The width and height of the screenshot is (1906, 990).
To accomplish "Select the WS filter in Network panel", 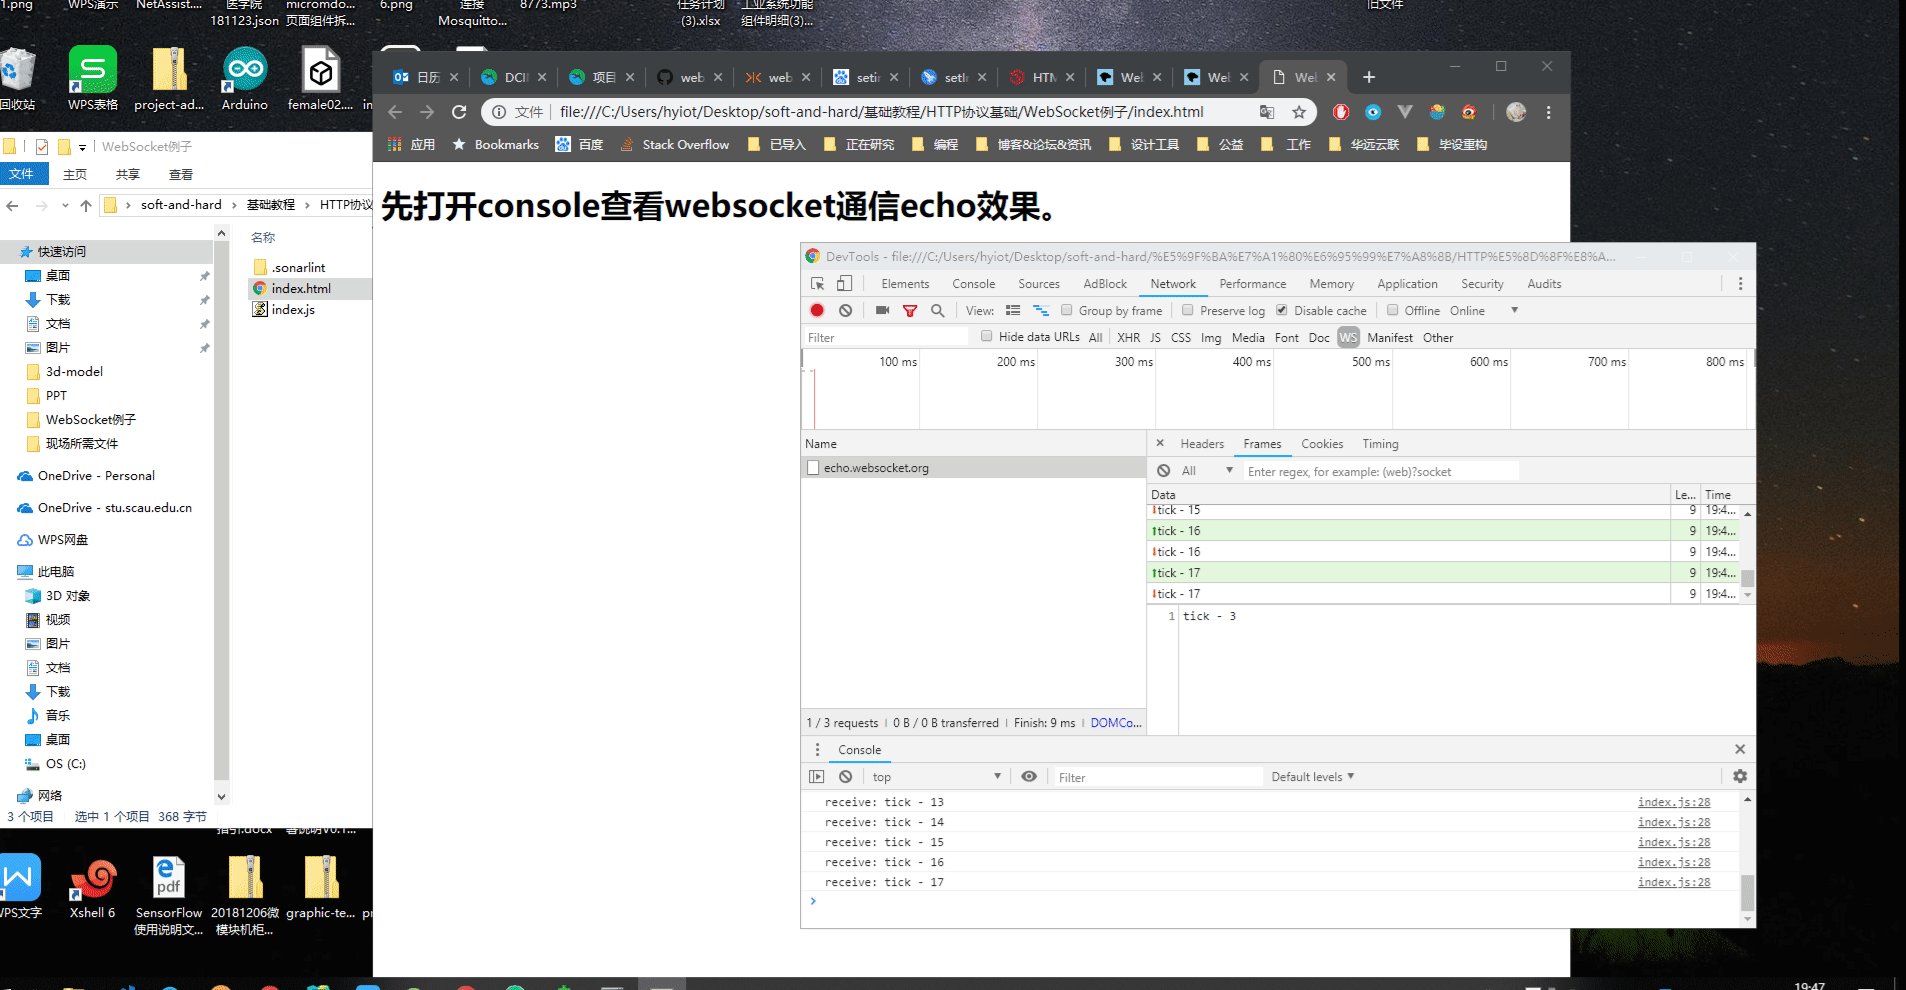I will 1348,337.
